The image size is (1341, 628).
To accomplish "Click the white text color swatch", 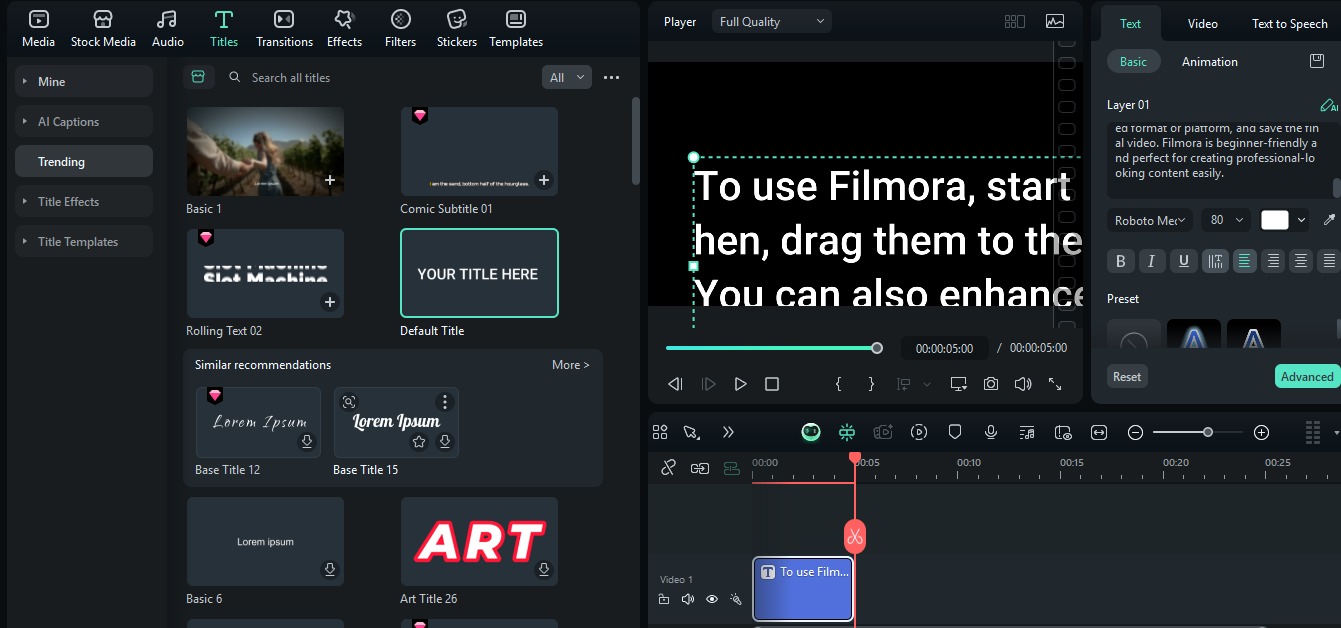I will click(1275, 220).
